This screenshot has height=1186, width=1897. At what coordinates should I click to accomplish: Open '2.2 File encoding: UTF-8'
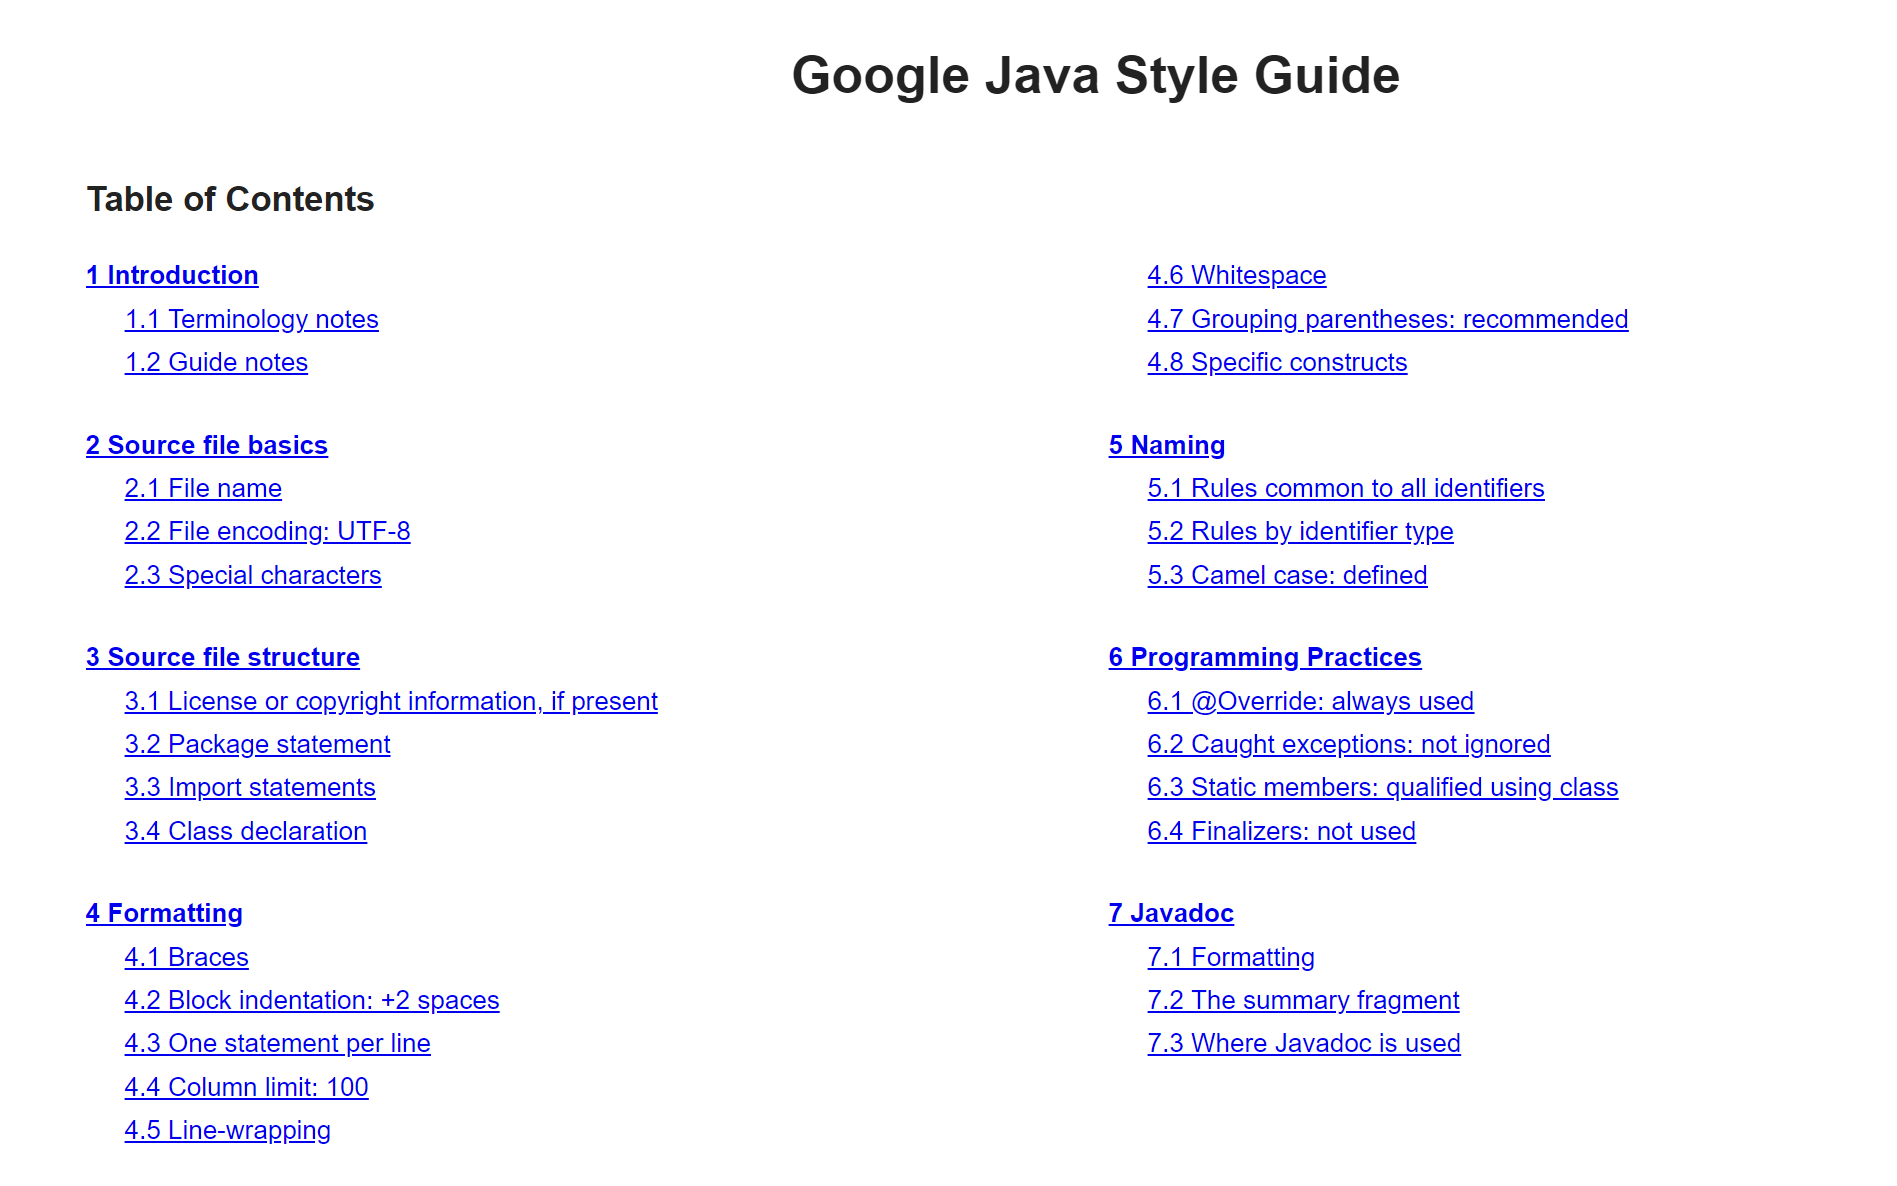click(x=268, y=531)
